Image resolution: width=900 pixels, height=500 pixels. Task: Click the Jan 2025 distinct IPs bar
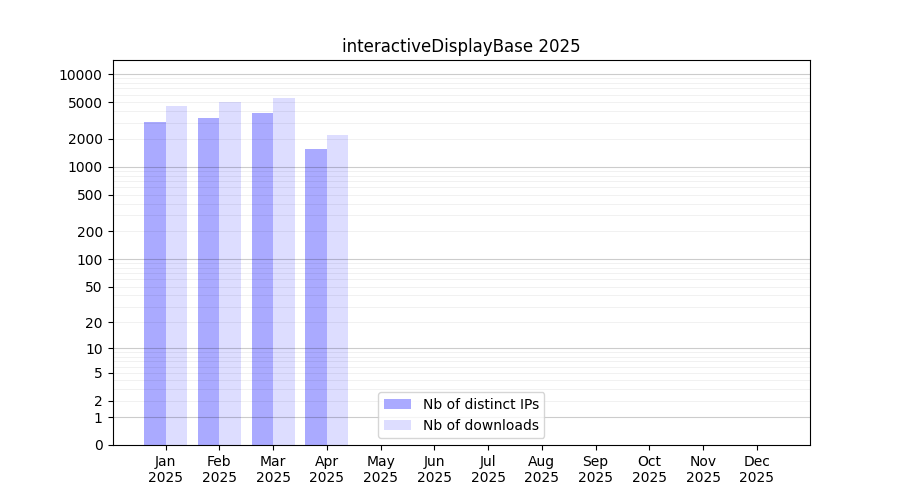pyautogui.click(x=155, y=283)
